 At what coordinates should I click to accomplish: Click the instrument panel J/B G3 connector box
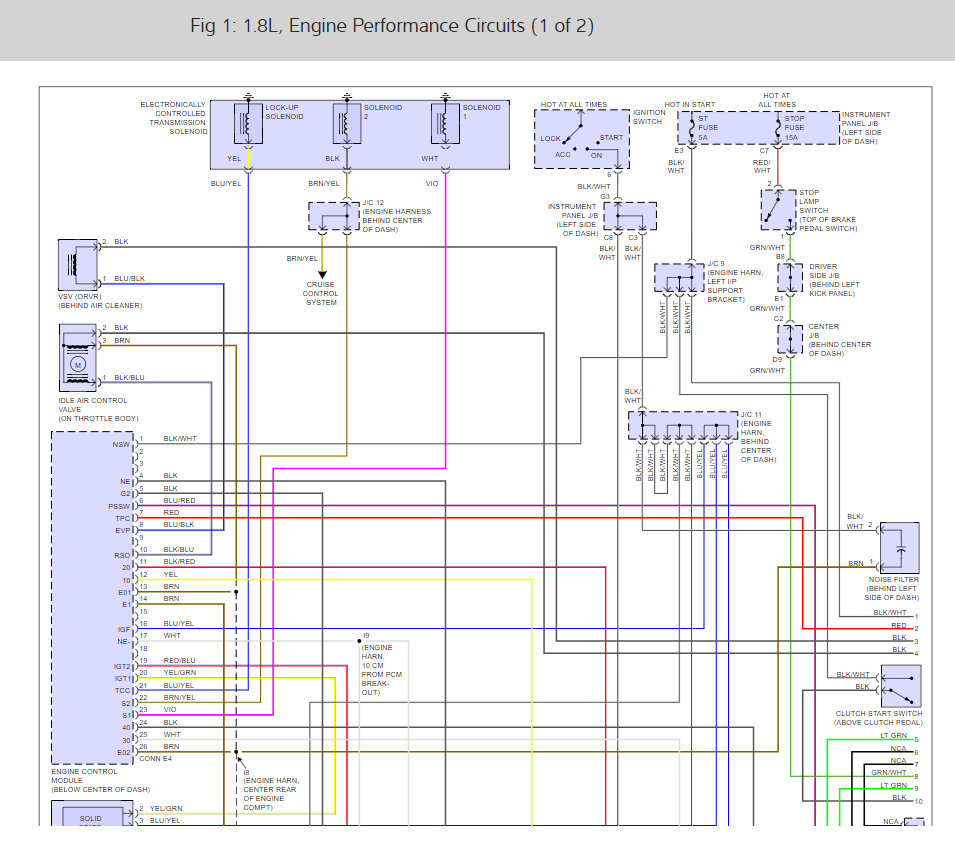[630, 216]
